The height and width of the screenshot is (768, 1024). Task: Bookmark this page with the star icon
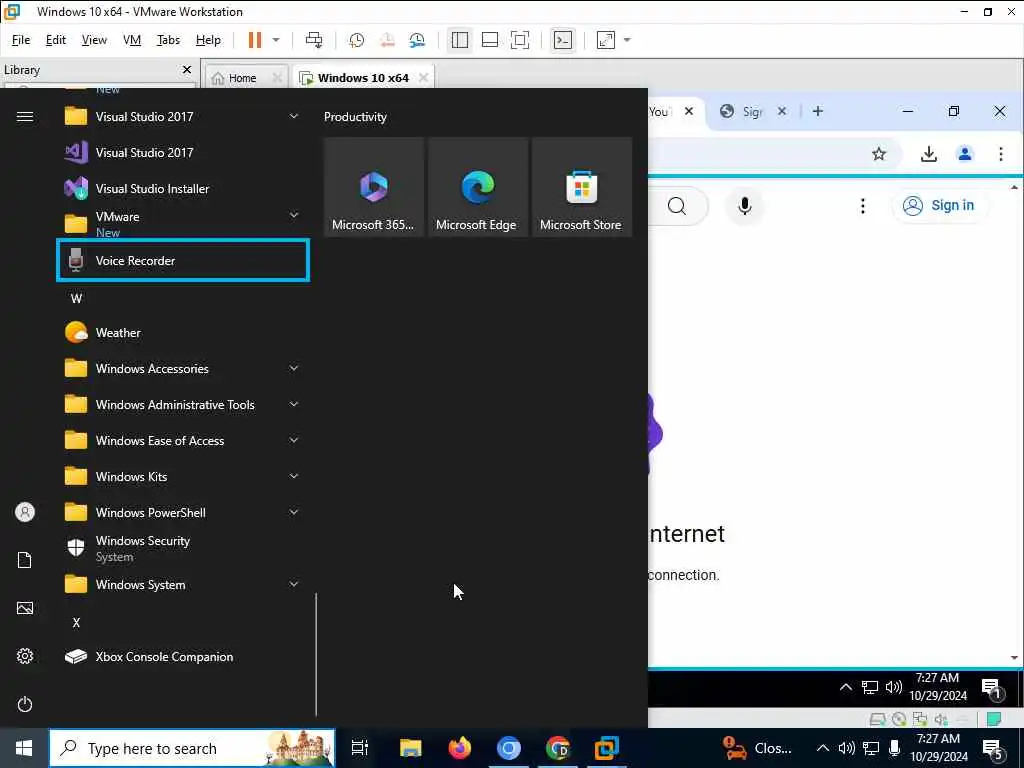pyautogui.click(x=879, y=154)
